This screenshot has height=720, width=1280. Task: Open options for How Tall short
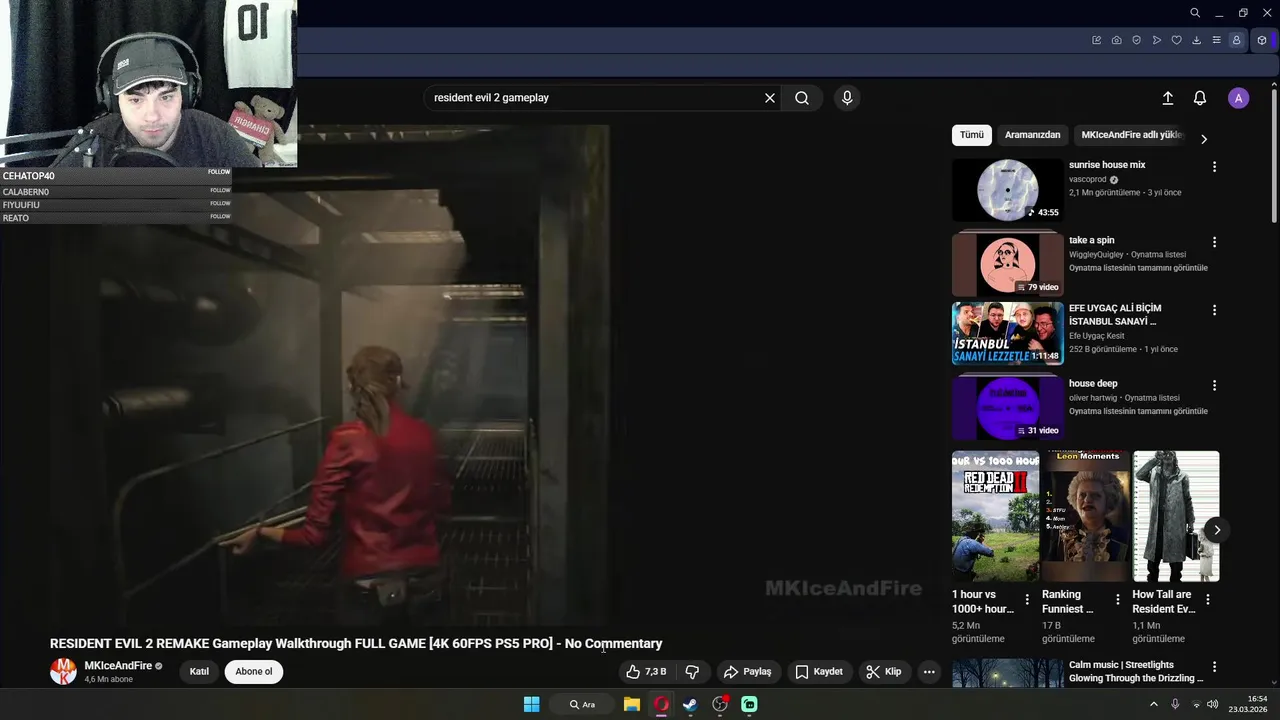(1207, 600)
